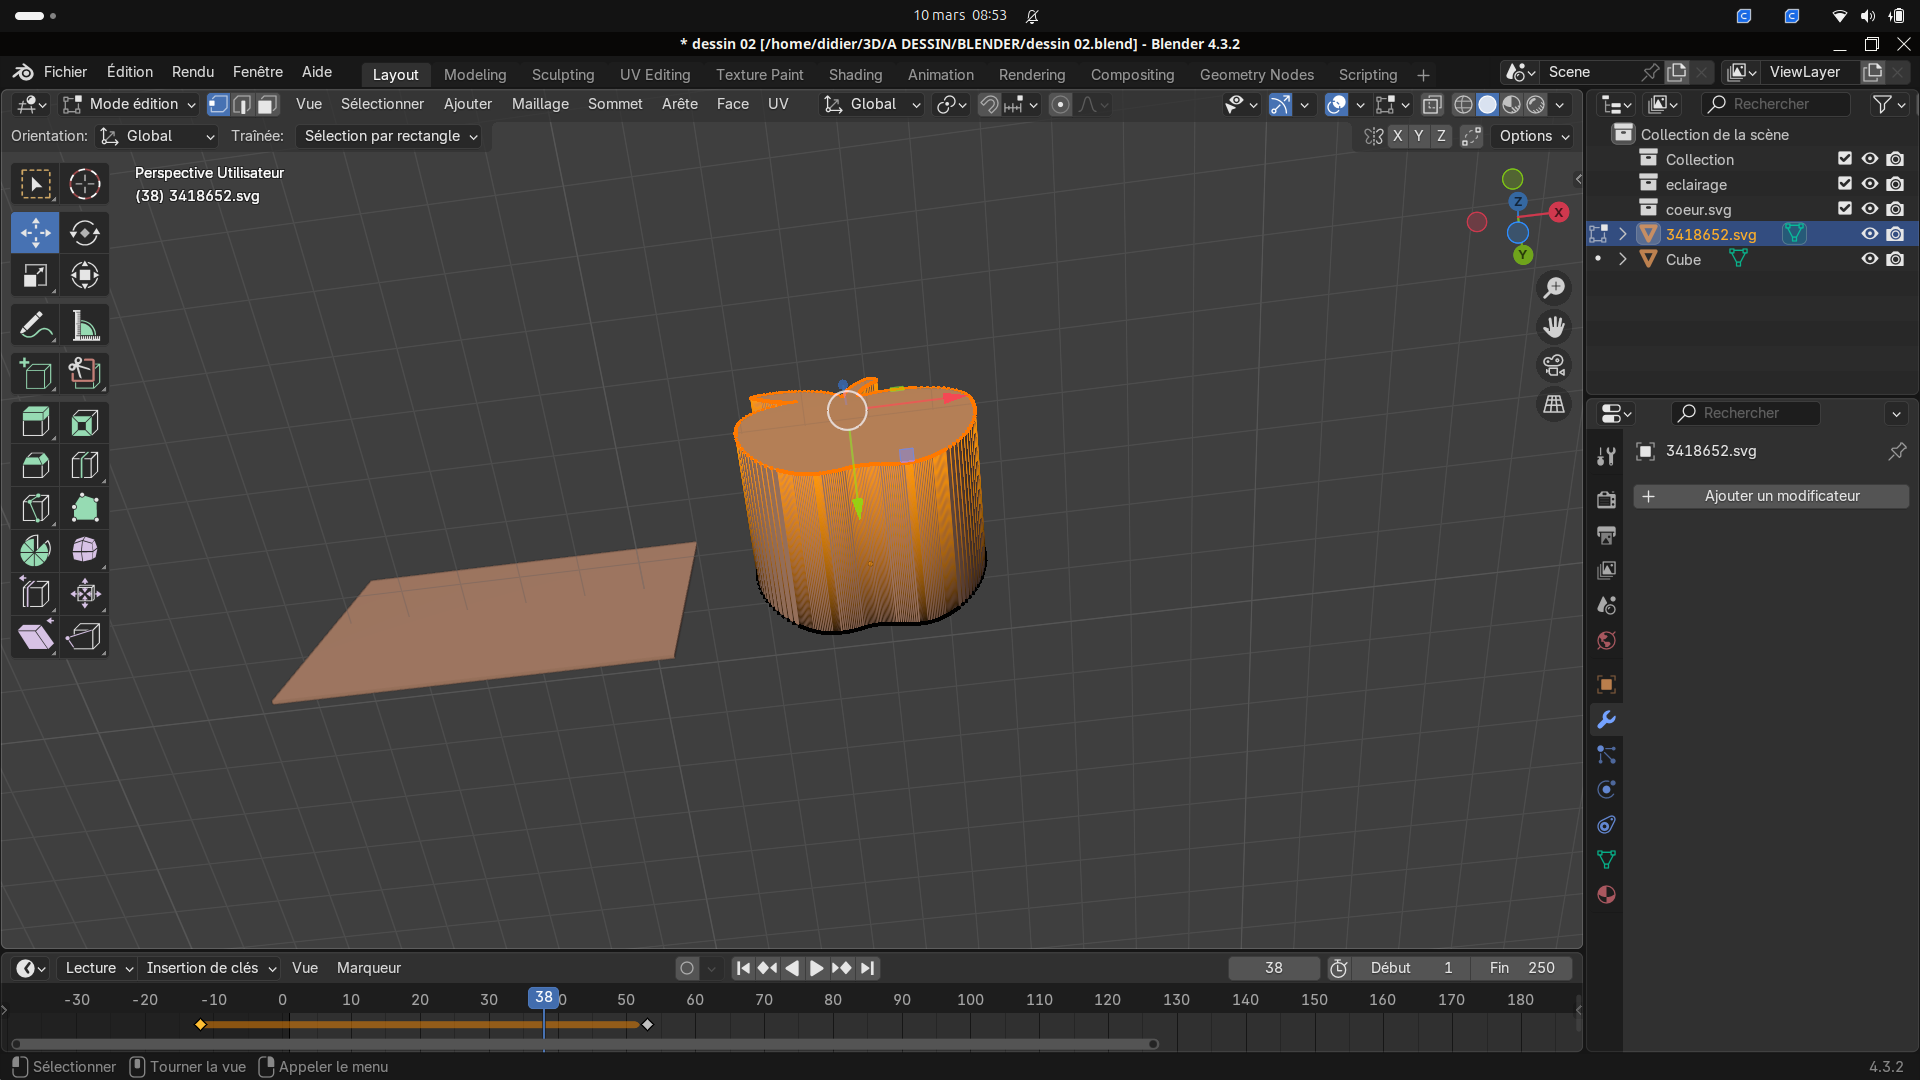Select the Annotate pencil tool
The image size is (1920, 1080).
pos(35,326)
